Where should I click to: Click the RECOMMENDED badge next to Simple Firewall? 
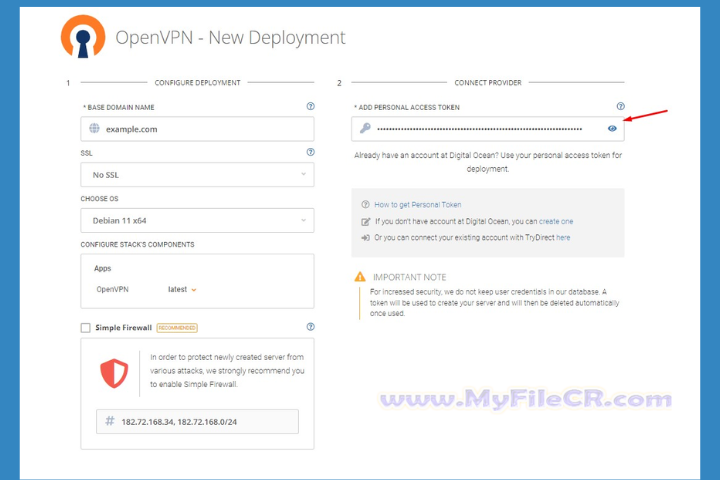[x=177, y=328]
